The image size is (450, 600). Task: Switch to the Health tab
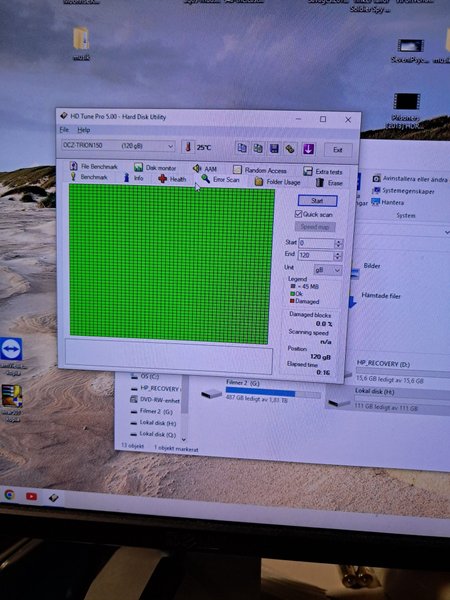point(172,179)
